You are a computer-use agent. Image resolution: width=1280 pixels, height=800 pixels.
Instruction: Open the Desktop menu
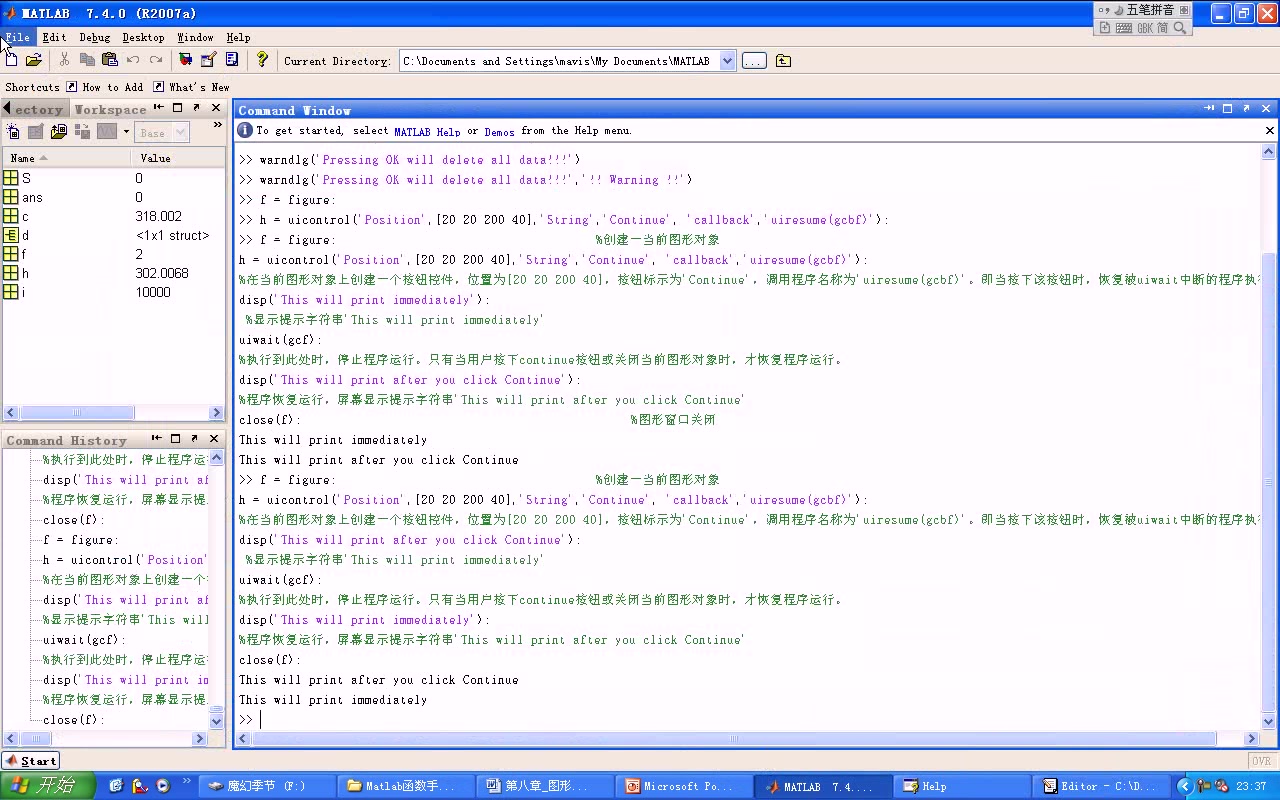tap(143, 37)
